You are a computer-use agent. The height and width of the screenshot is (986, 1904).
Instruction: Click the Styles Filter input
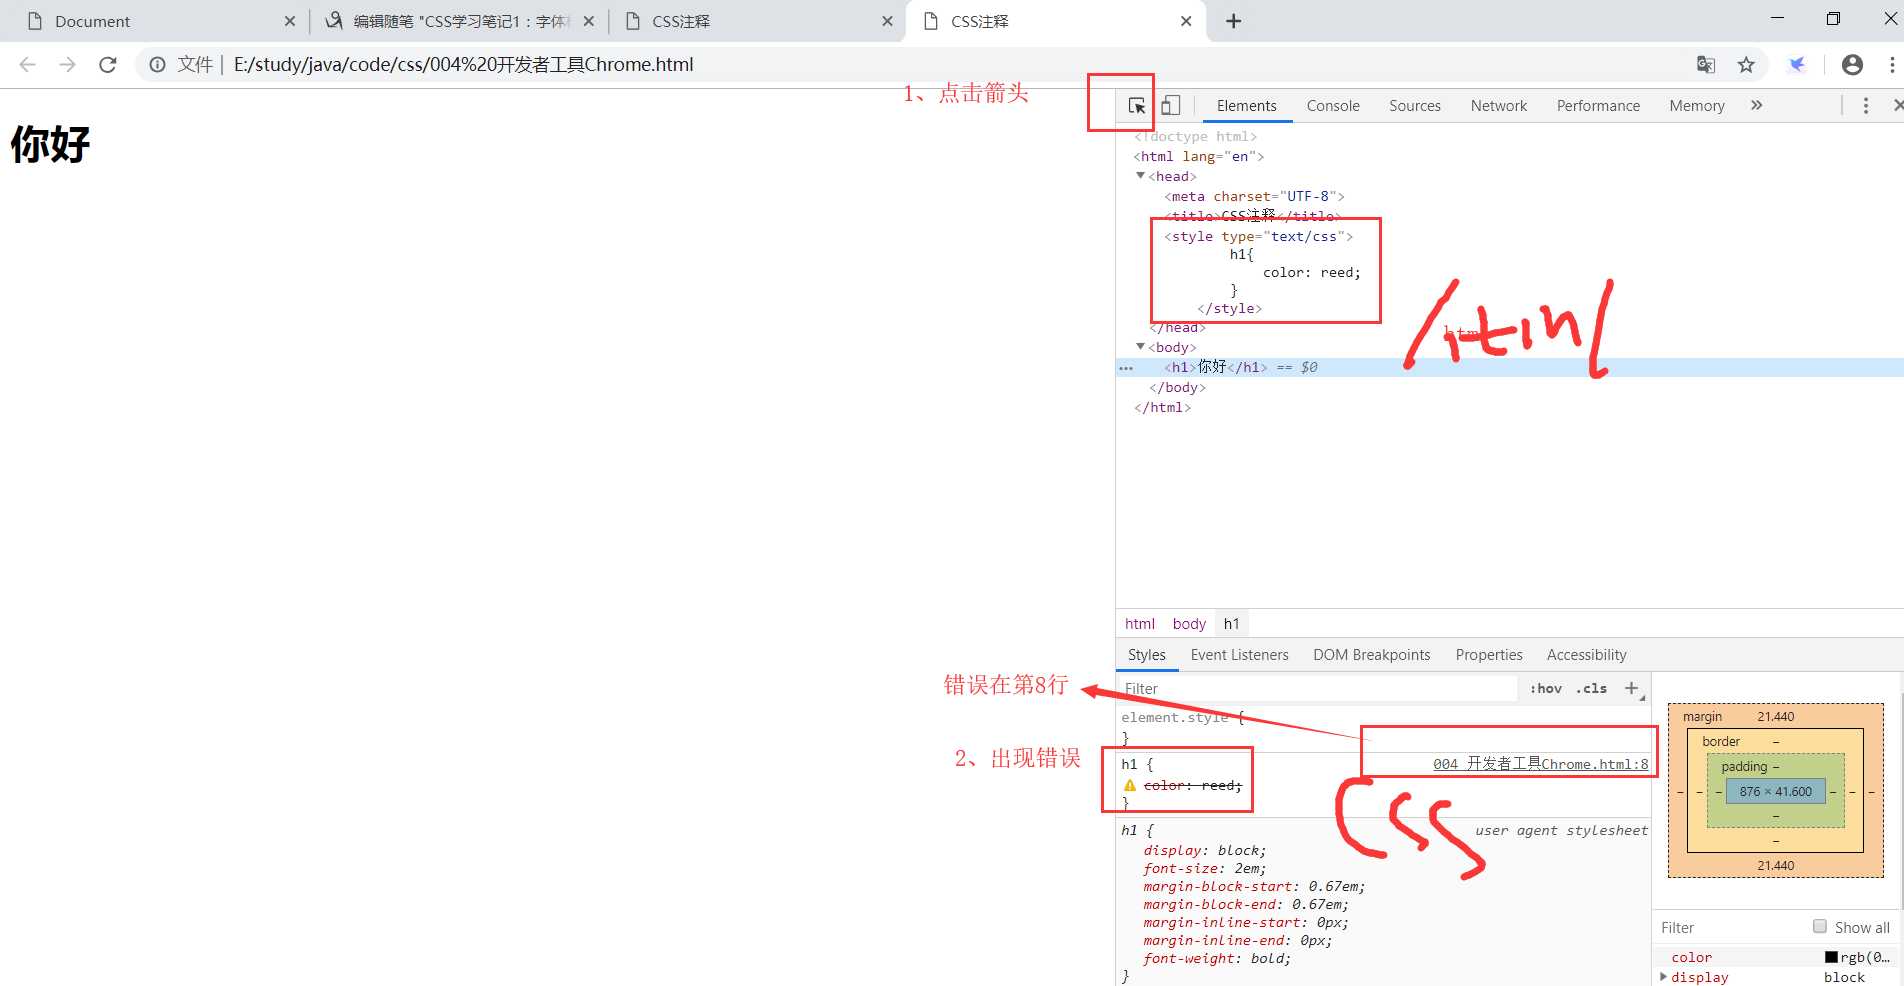tap(1318, 688)
